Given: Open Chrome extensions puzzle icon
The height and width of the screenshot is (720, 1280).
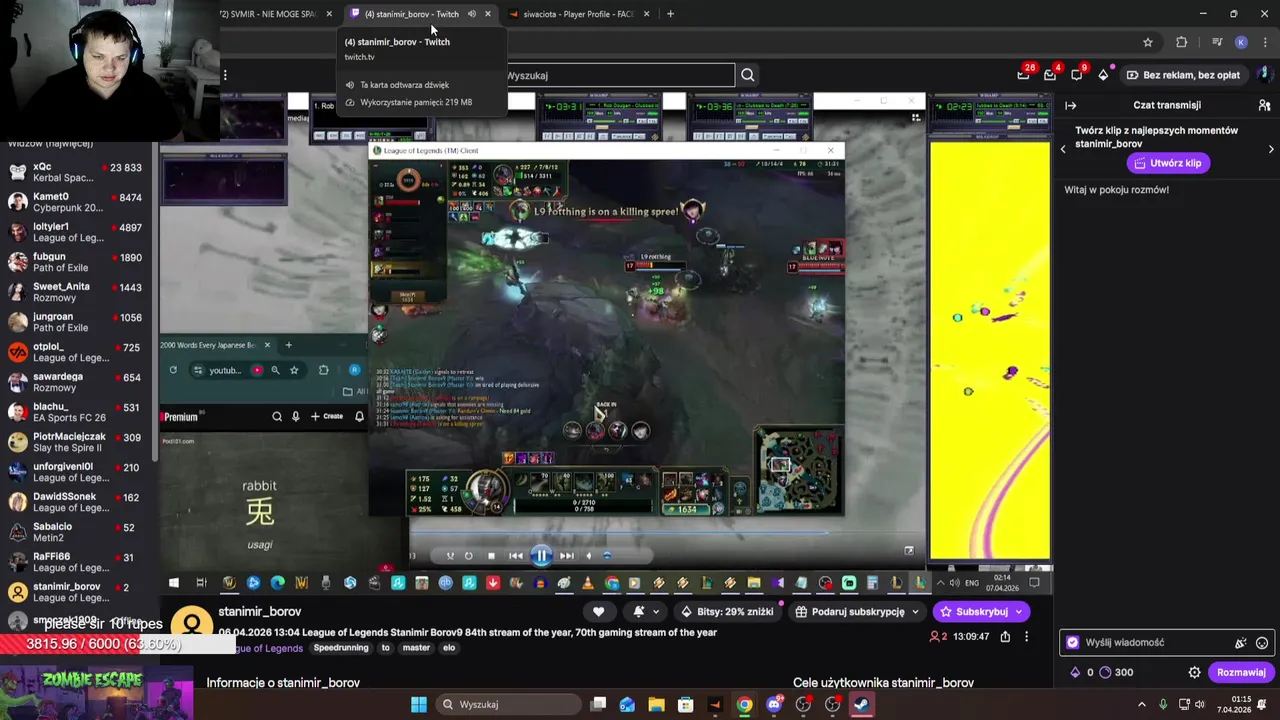Looking at the screenshot, I should coord(1181,42).
